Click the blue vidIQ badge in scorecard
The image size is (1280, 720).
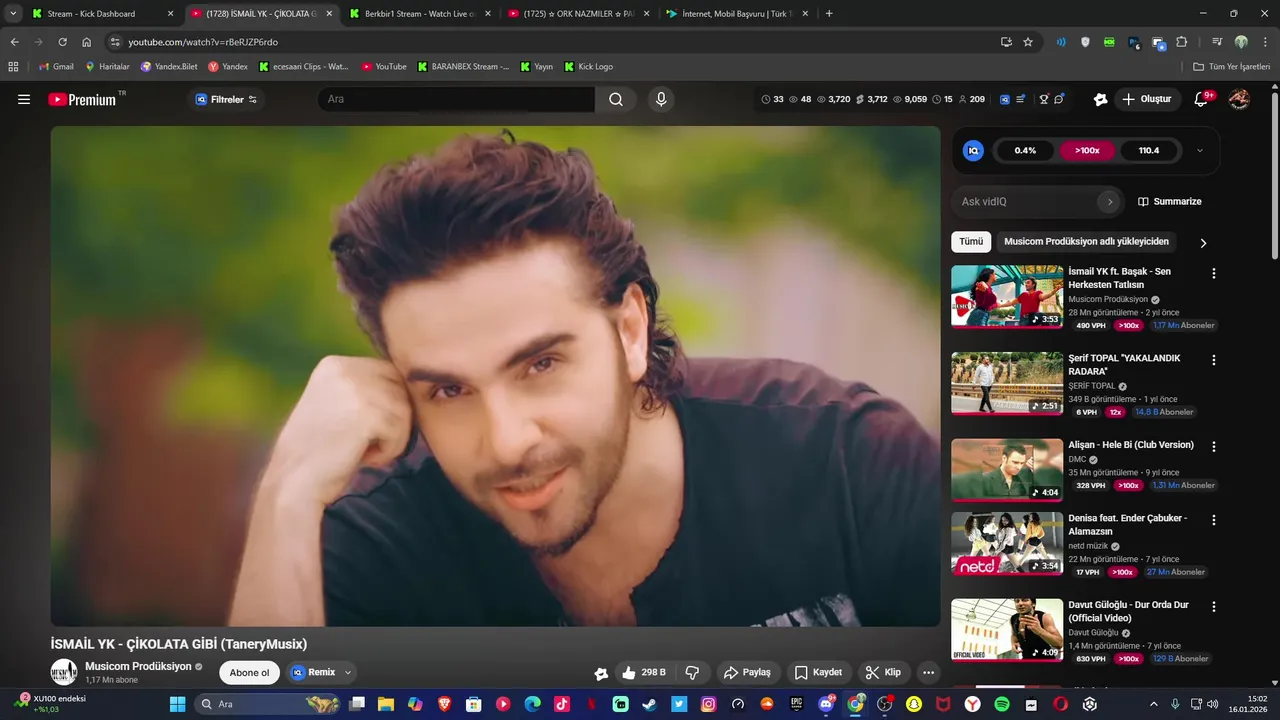point(973,151)
